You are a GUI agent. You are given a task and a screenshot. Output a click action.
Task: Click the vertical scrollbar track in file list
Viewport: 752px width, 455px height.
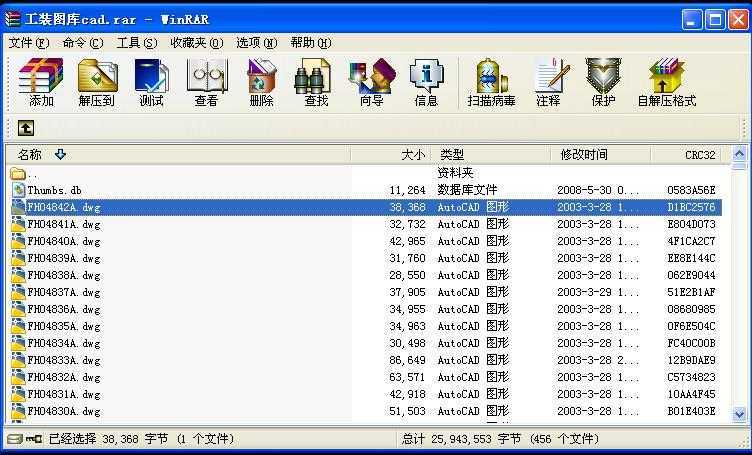tap(739, 288)
